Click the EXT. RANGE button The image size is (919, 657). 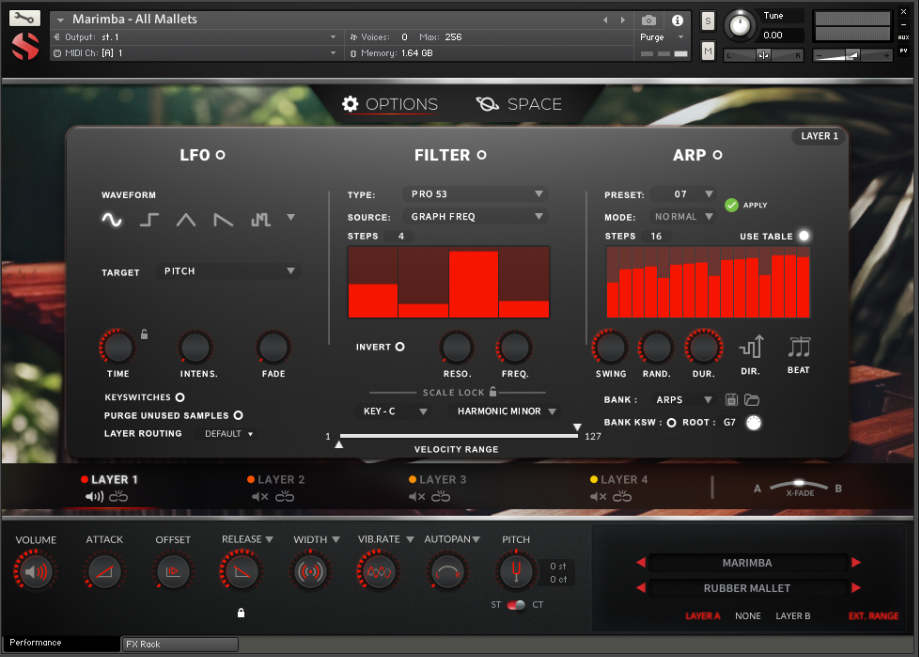point(873,616)
